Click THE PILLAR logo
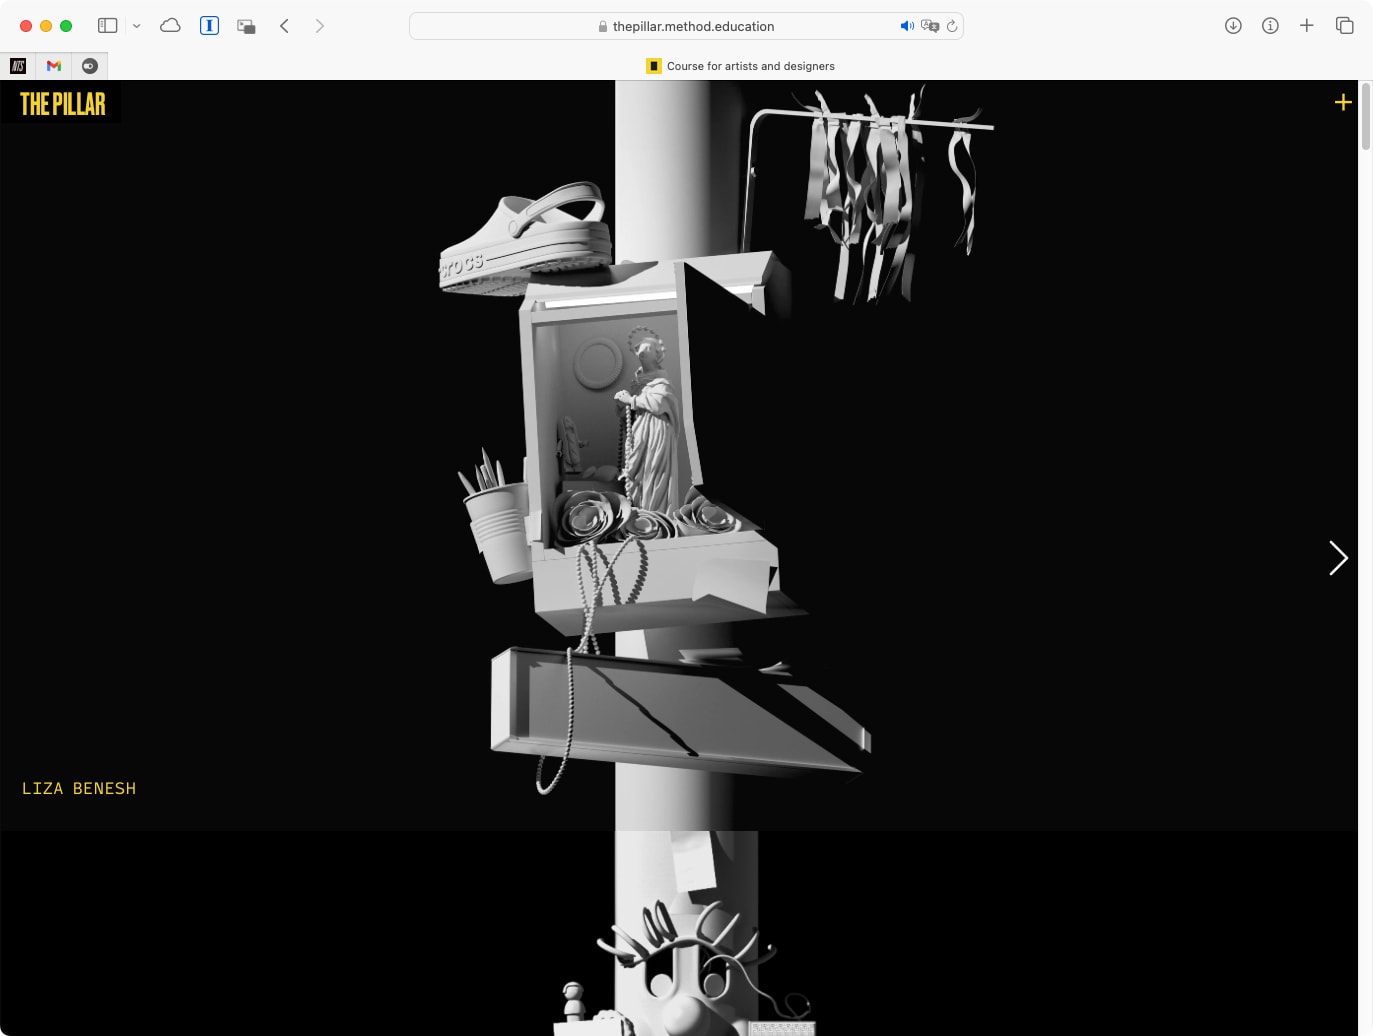The height and width of the screenshot is (1036, 1373). tap(62, 103)
